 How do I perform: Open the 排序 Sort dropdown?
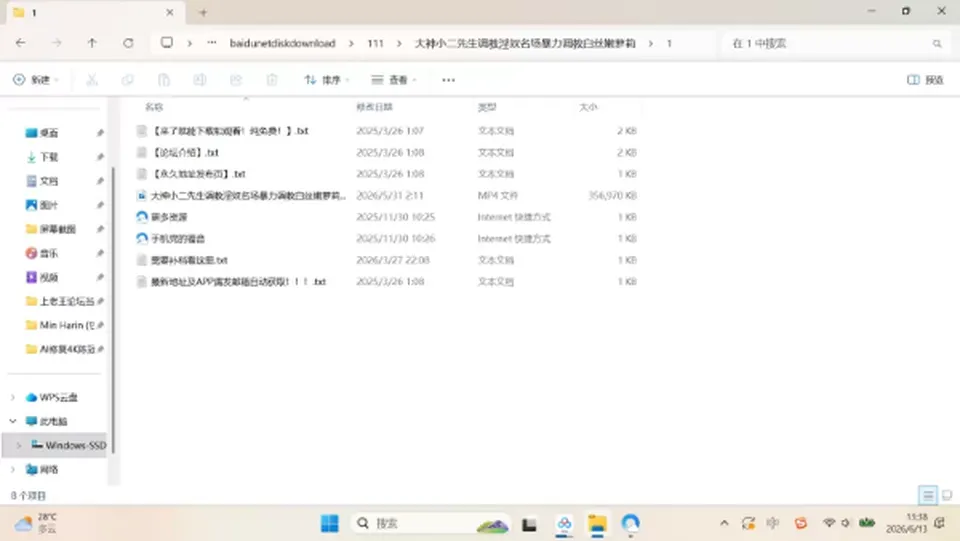(327, 80)
